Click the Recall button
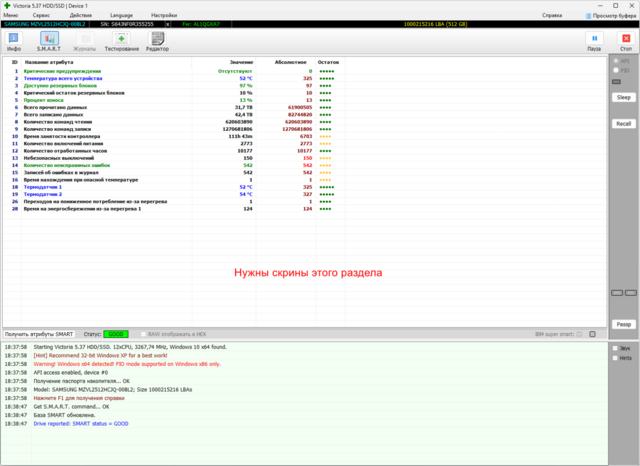The height and width of the screenshot is (466, 640). [623, 123]
